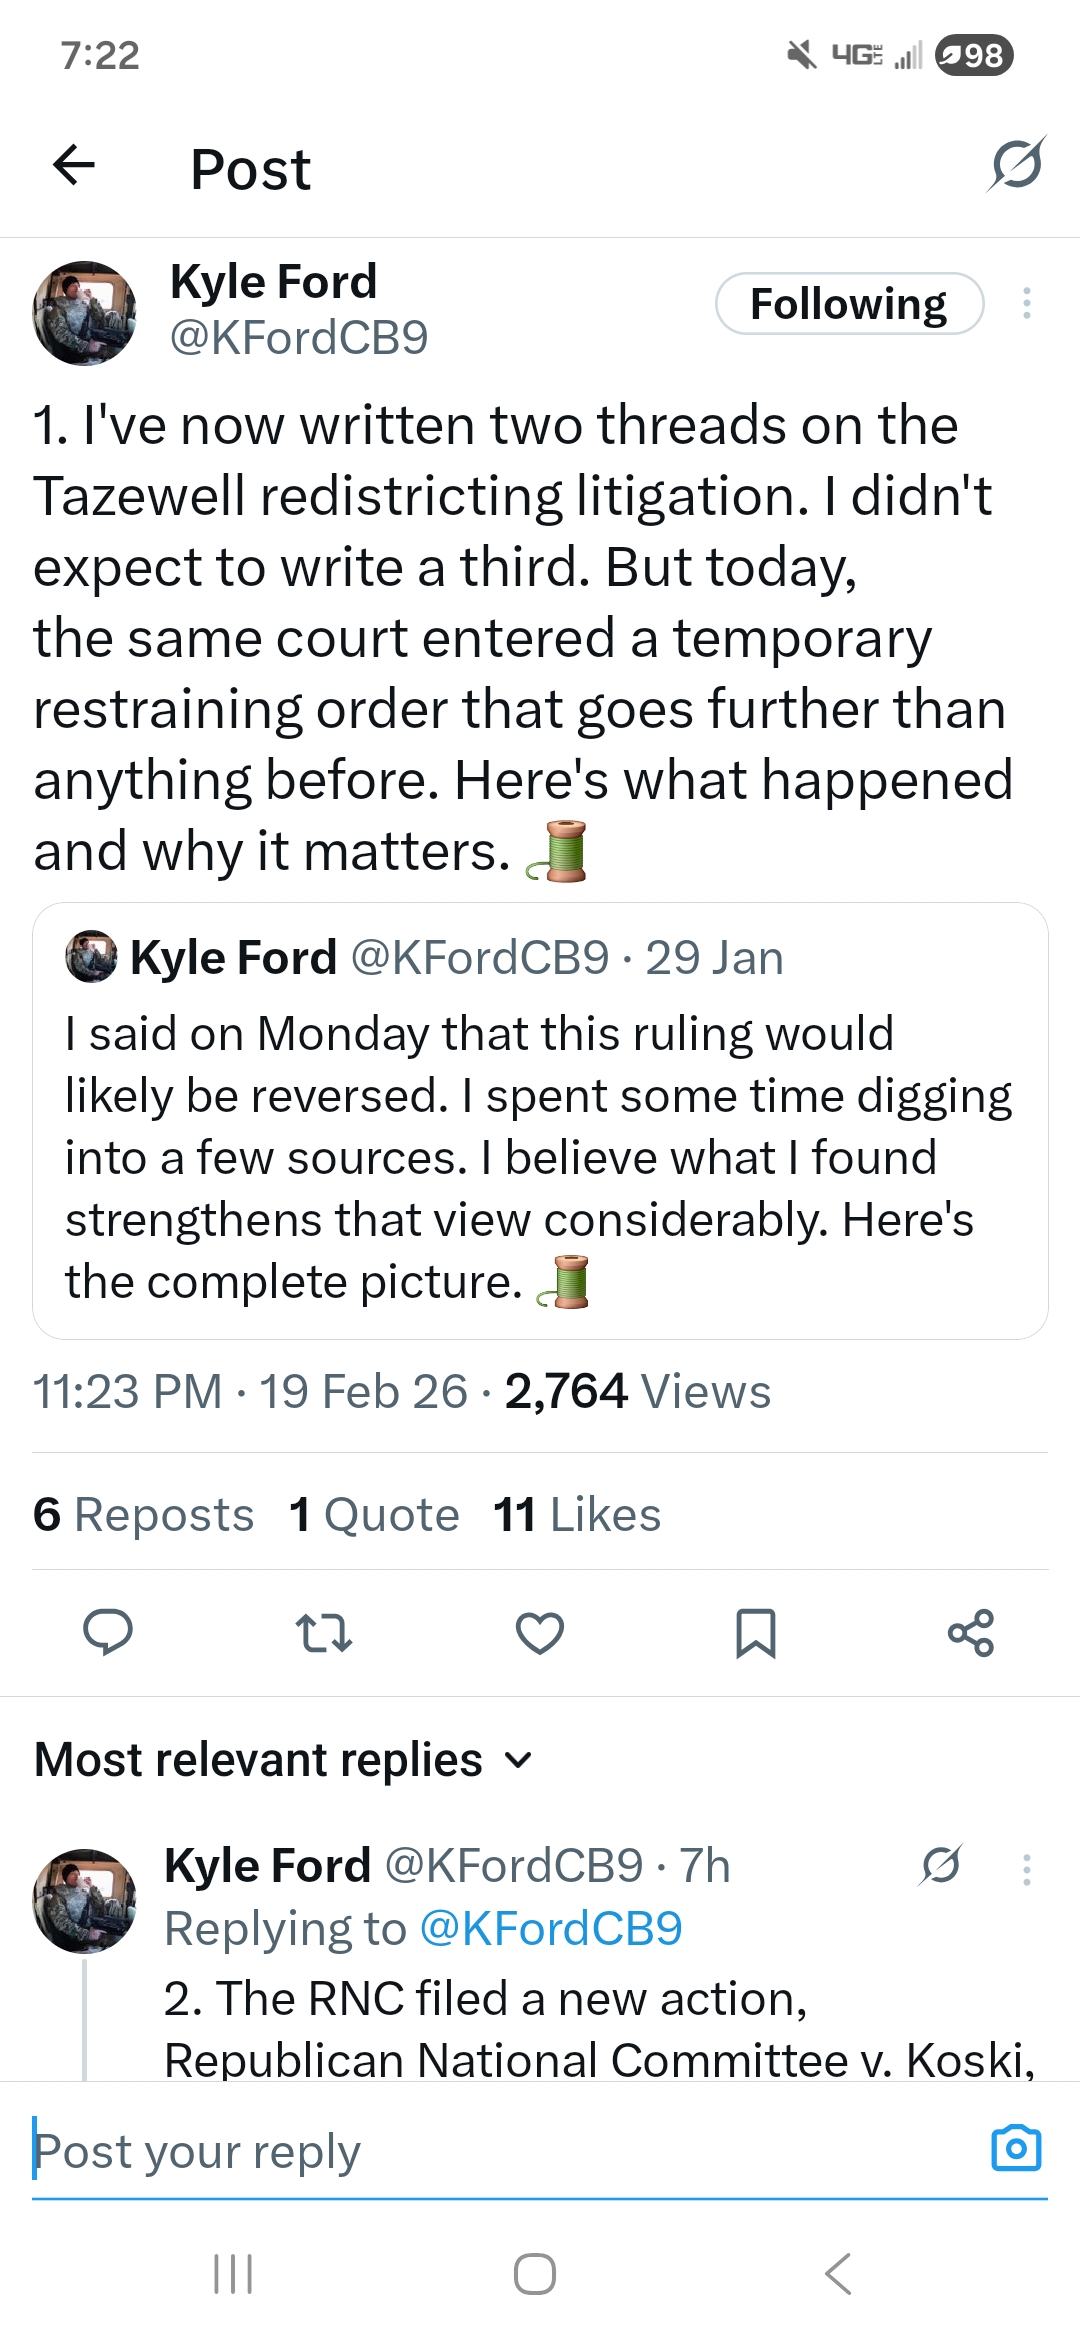Open Kyle Ford's profile picture on main post
The width and height of the screenshot is (1080, 2340).
(85, 313)
